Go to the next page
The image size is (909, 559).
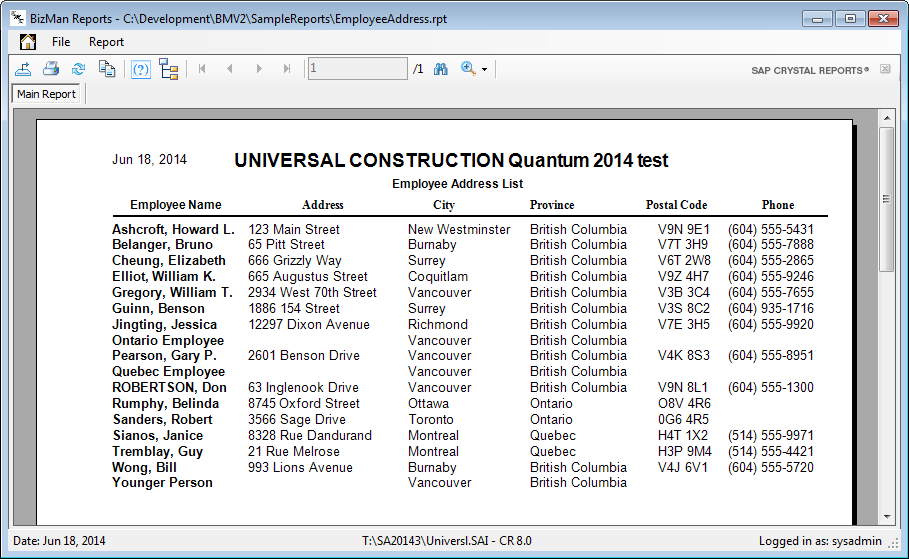point(259,69)
